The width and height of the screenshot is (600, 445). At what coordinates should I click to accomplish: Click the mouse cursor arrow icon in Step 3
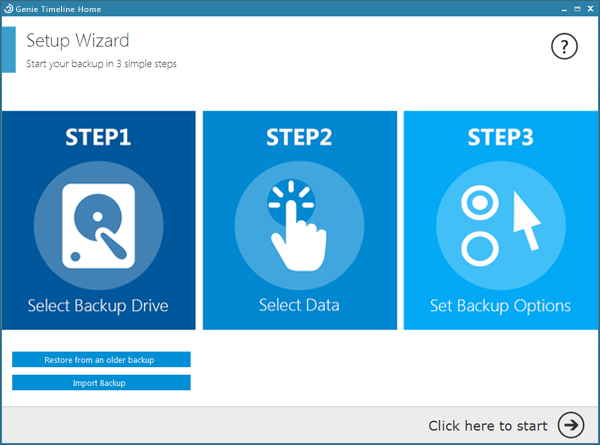pyautogui.click(x=526, y=221)
